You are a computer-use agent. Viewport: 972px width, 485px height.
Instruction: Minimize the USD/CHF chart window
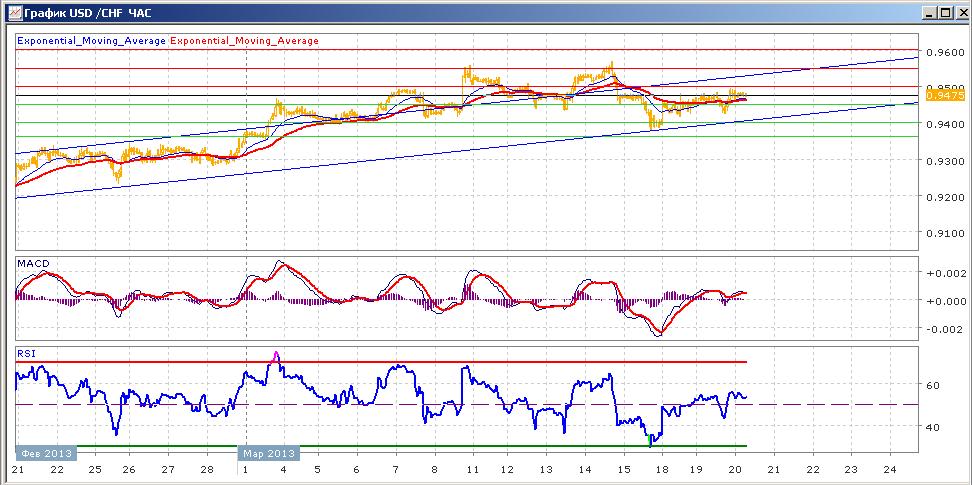click(929, 12)
